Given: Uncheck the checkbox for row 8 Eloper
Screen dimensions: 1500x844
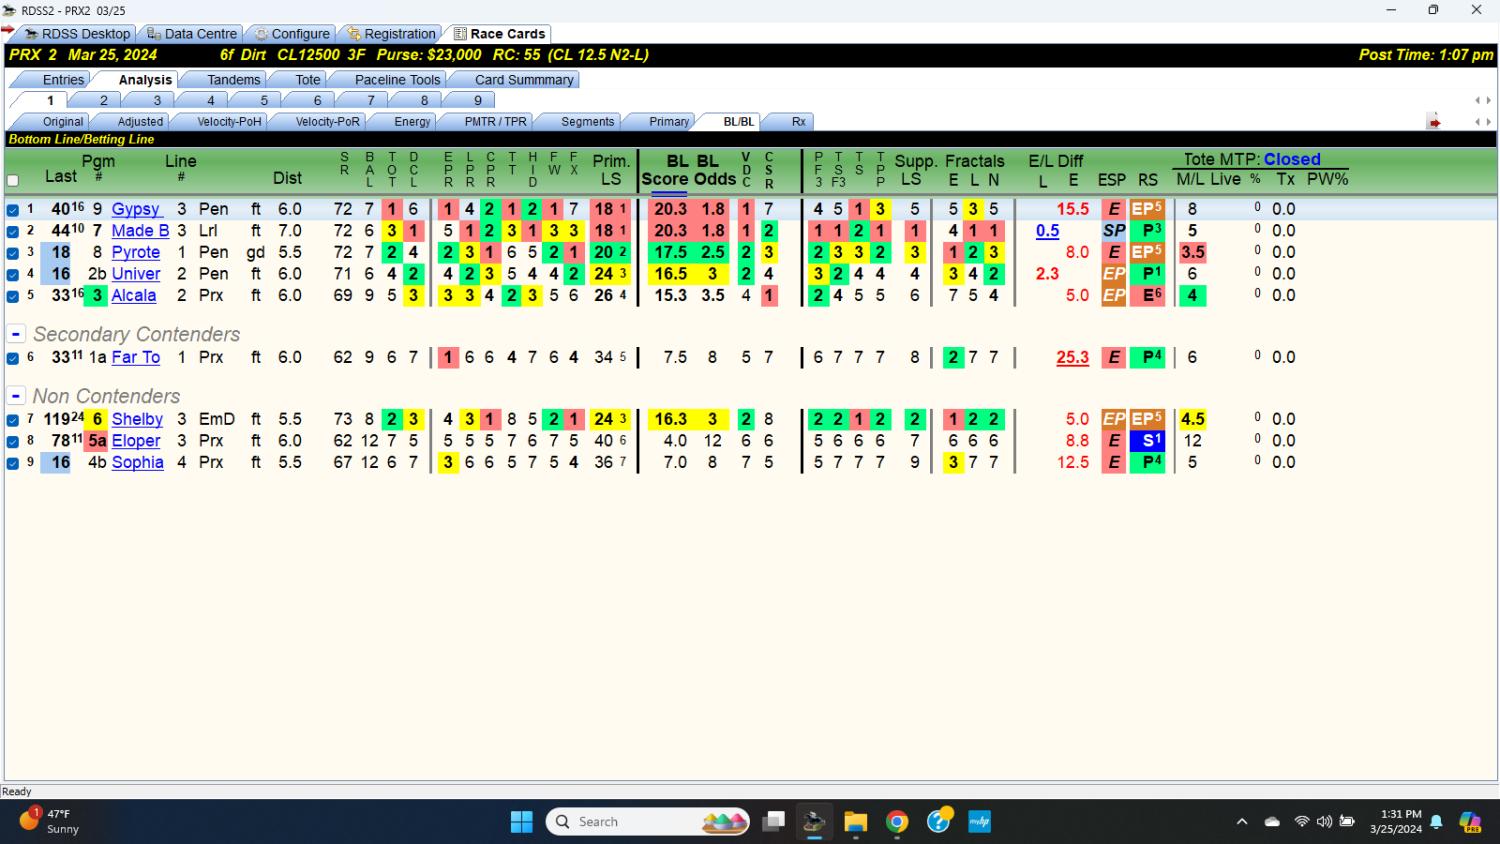Looking at the screenshot, I should pos(13,441).
